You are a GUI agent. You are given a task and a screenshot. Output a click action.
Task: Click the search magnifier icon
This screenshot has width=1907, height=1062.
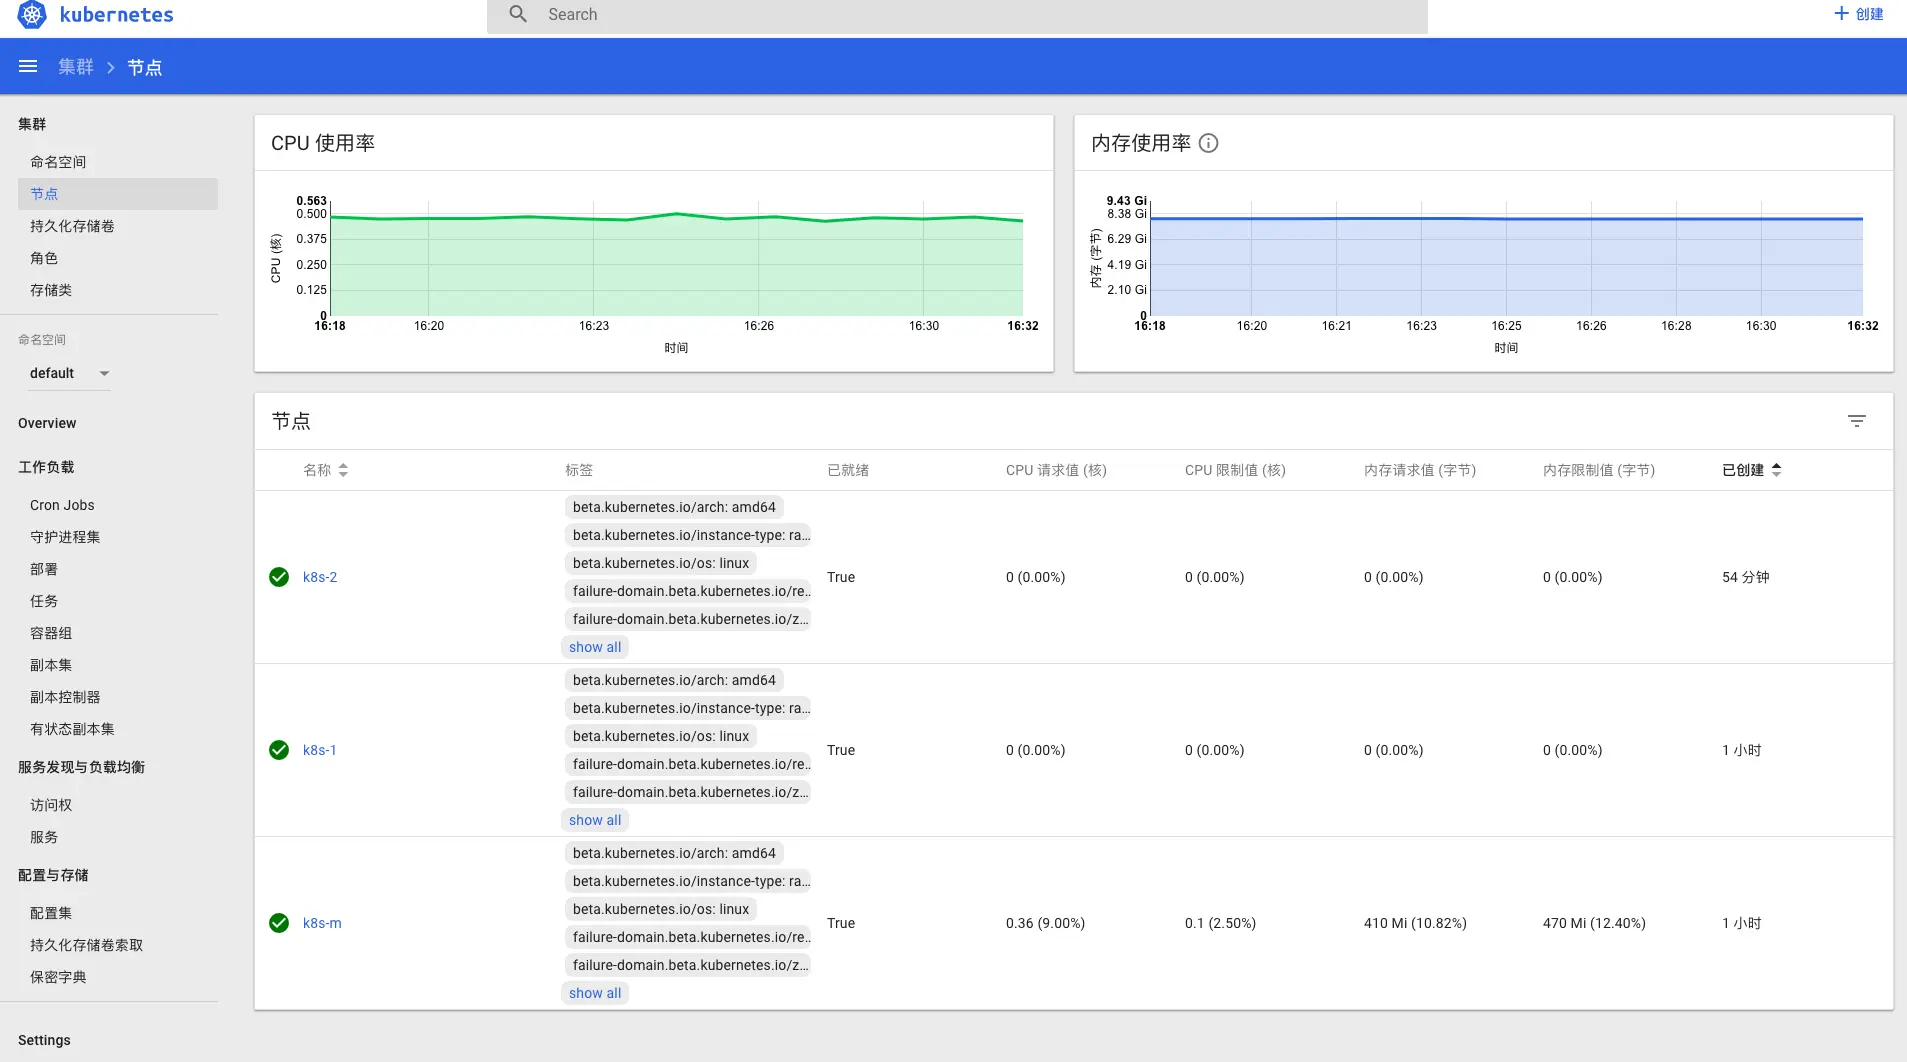click(x=518, y=14)
